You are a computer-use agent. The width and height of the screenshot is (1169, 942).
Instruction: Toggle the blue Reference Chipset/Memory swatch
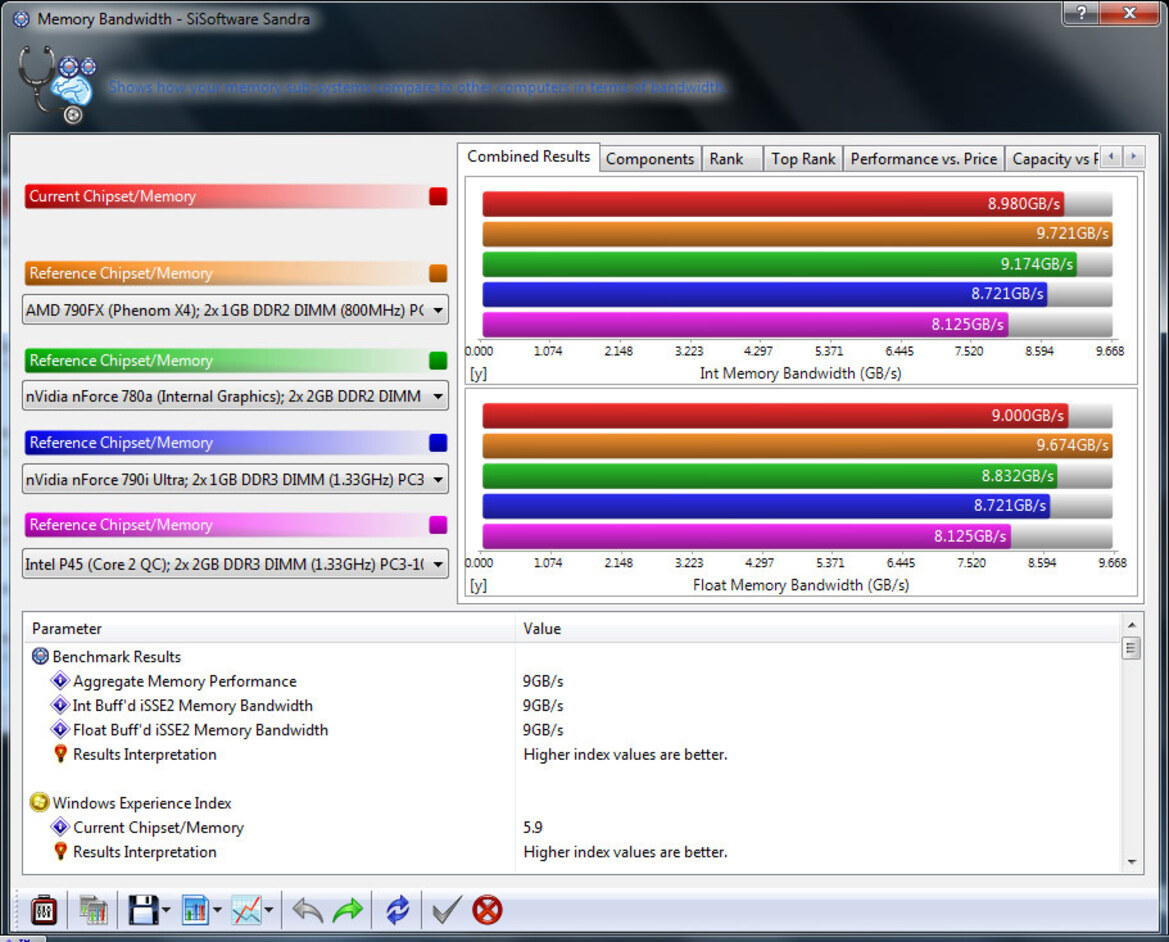click(438, 443)
